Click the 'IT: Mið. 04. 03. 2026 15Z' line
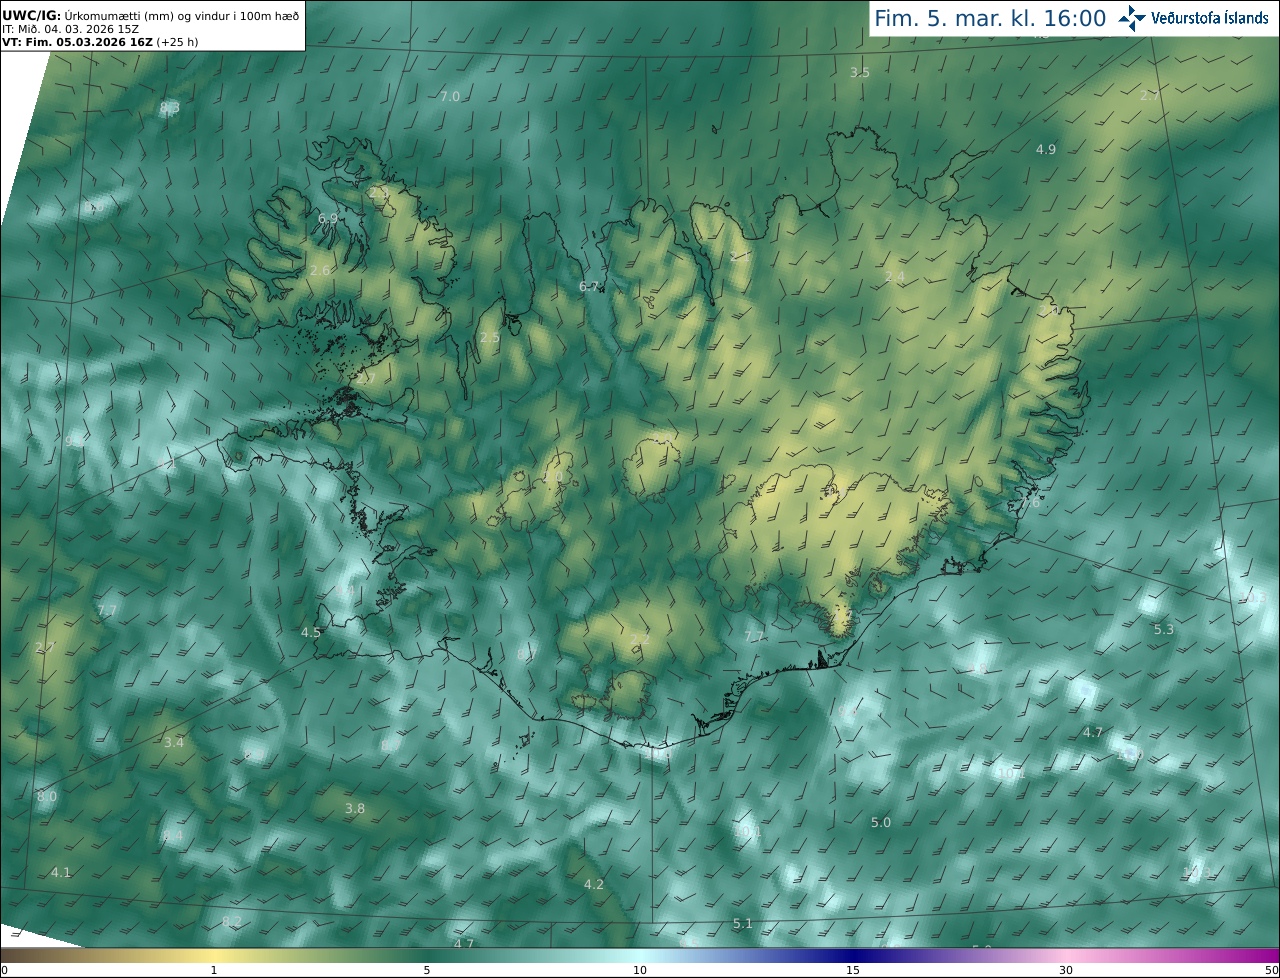This screenshot has width=1280, height=978. (x=70, y=28)
